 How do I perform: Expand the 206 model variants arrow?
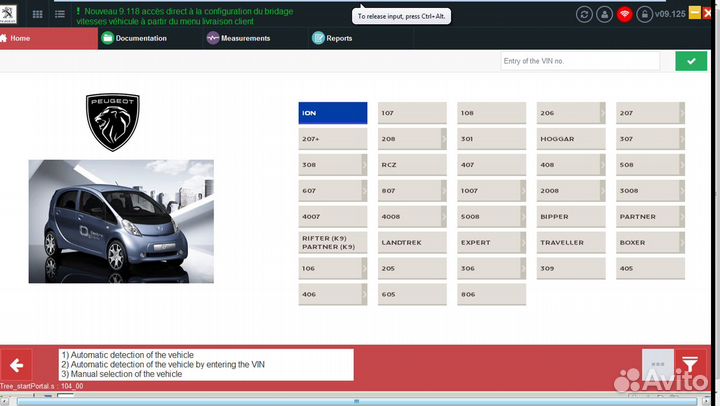(602, 113)
